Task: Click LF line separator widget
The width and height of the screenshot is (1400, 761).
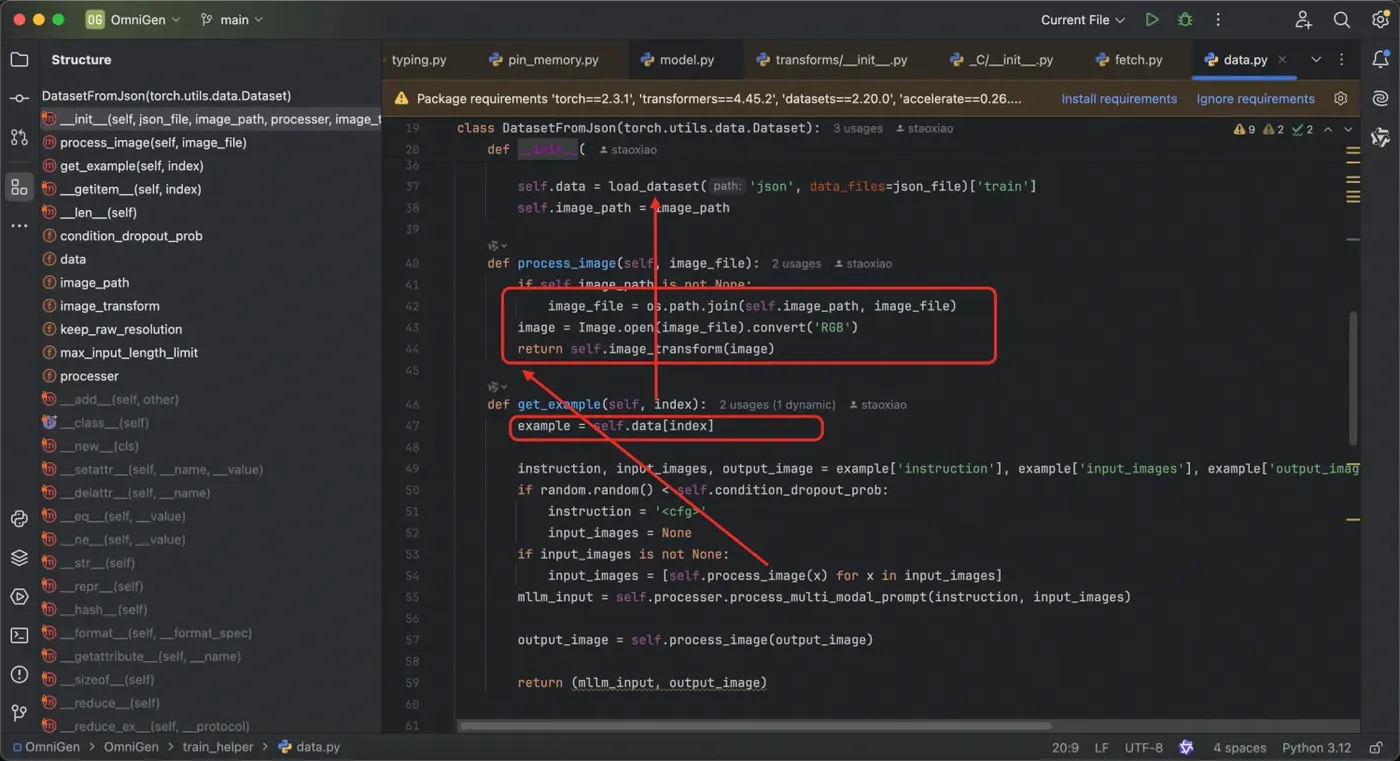Action: 1101,747
